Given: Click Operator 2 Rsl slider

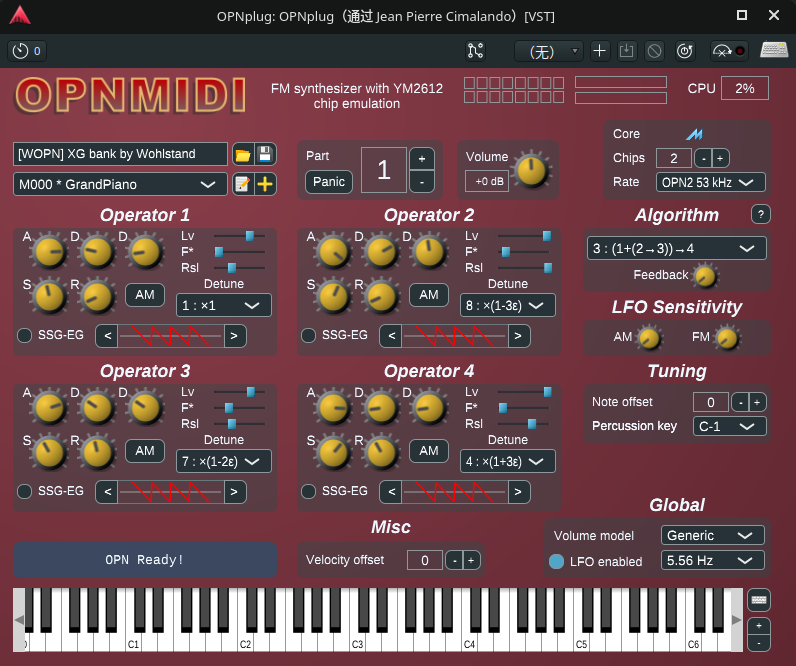Looking at the screenshot, I should tap(523, 268).
